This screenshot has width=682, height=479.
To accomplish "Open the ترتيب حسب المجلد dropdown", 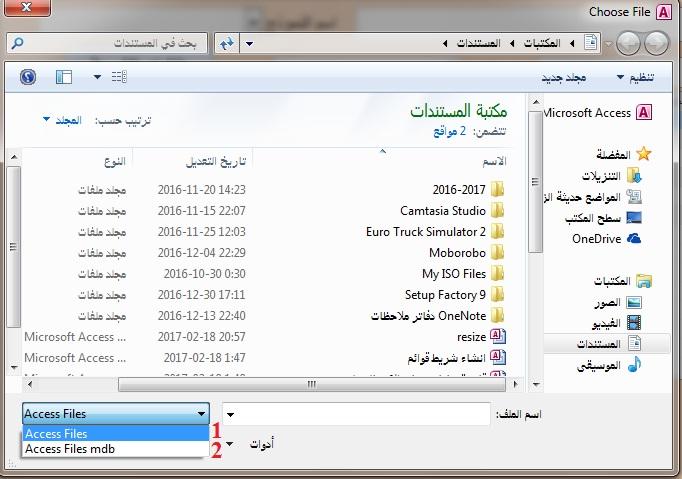I will (62, 120).
